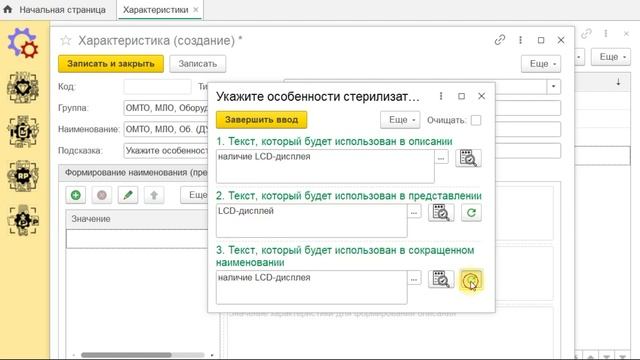Click the Значение column header
Viewport: 640px width, 360px height.
pyautogui.click(x=137, y=219)
